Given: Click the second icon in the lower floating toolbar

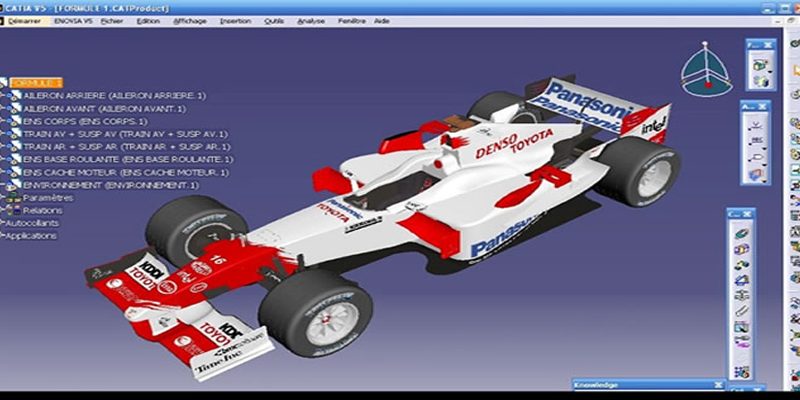Looking at the screenshot, I should pyautogui.click(x=741, y=250).
